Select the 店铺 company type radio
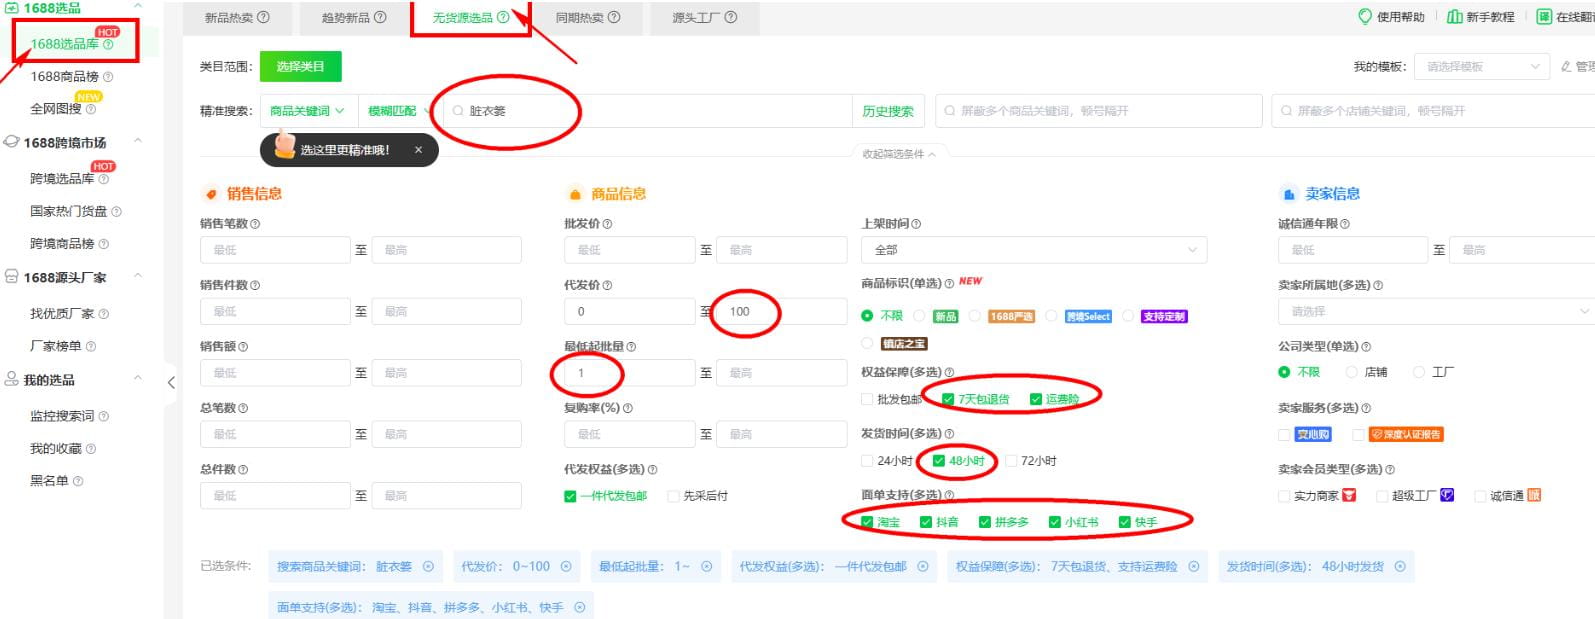The height and width of the screenshot is (619, 1595). click(x=1352, y=372)
